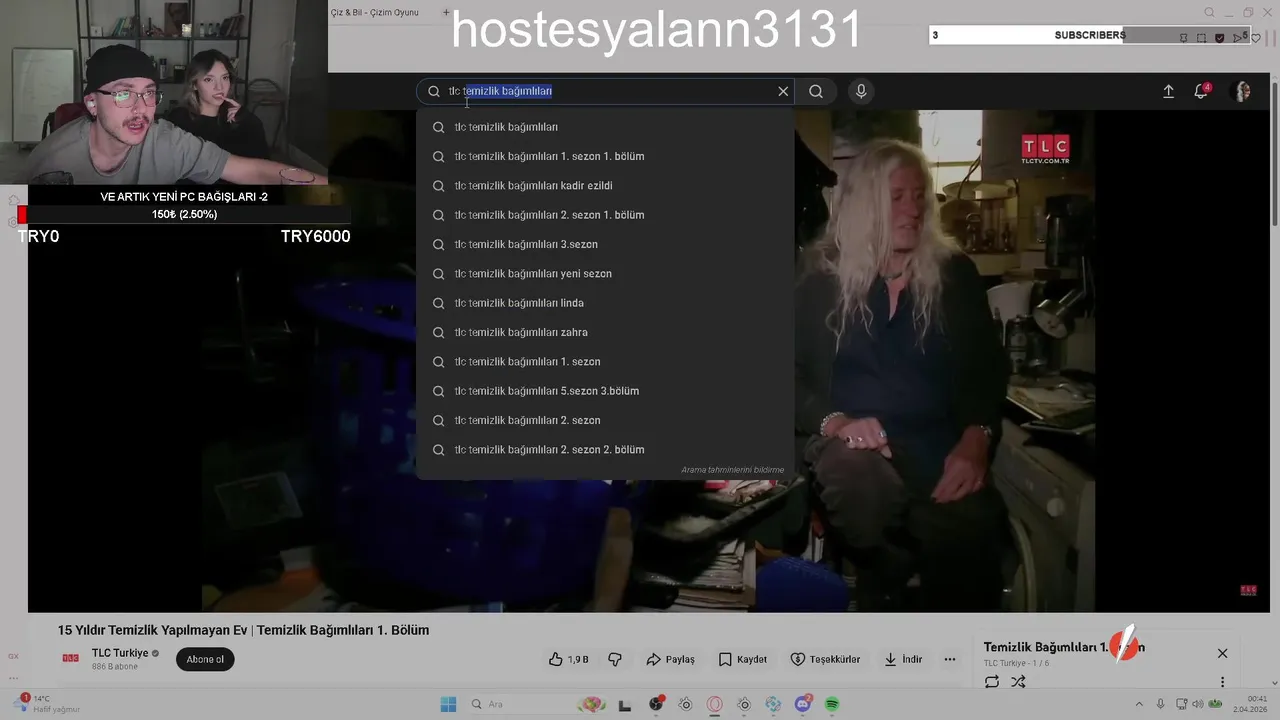
Task: Toggle playlist loop icon
Action: 992,682
